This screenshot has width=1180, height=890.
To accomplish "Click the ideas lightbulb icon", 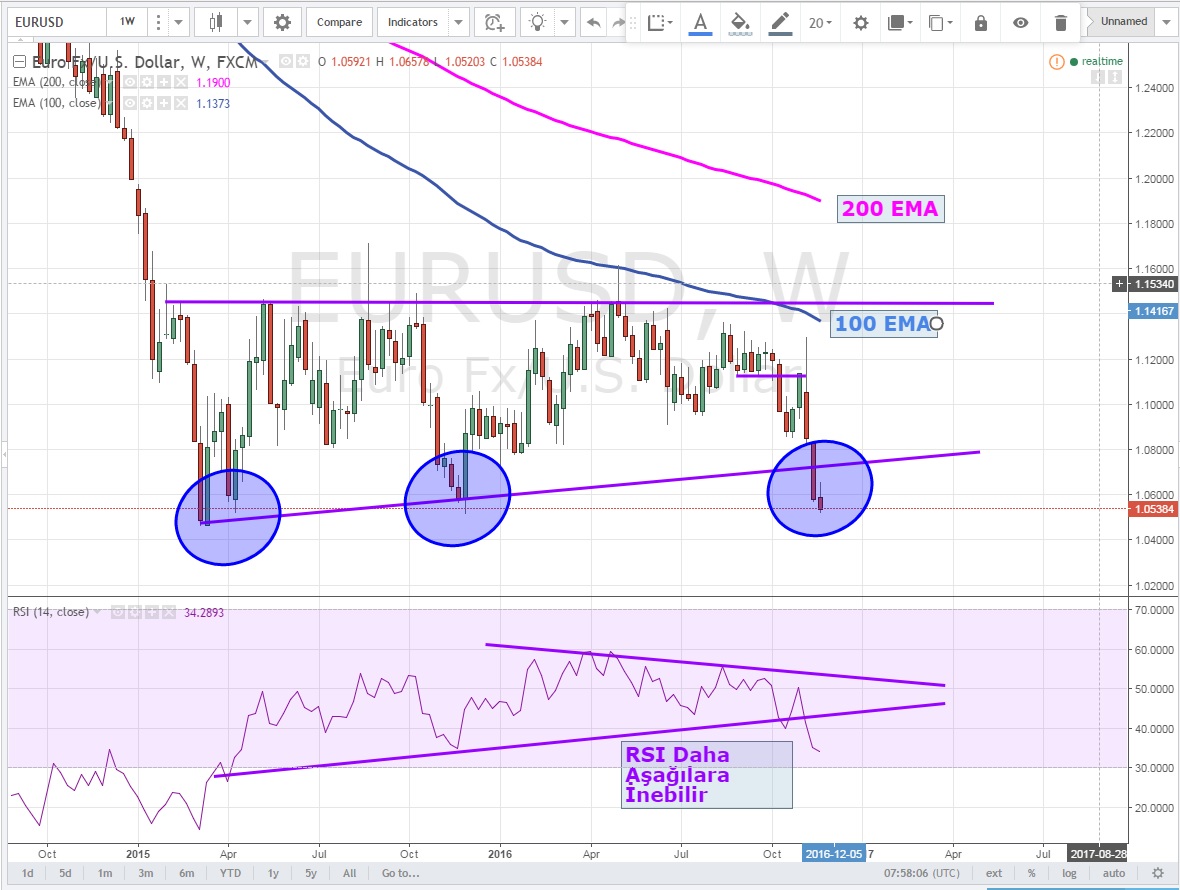I will point(539,22).
